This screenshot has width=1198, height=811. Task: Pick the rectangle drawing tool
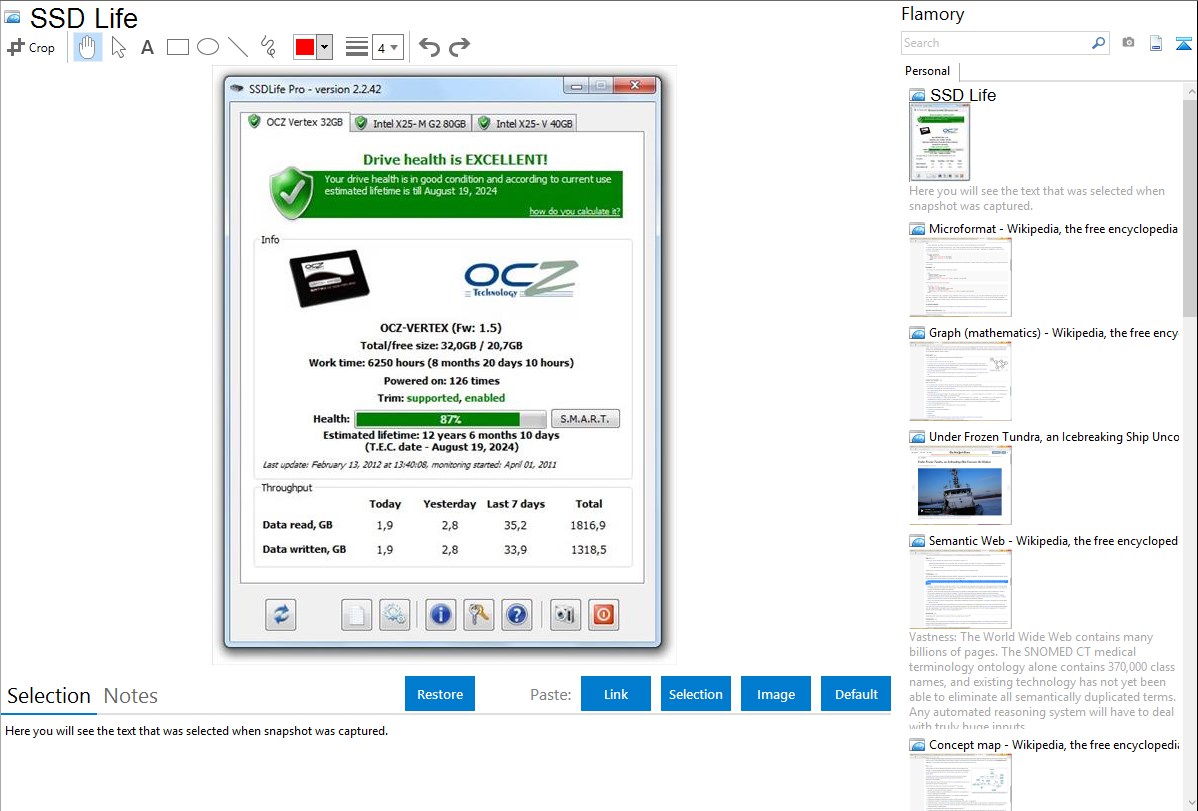[177, 47]
